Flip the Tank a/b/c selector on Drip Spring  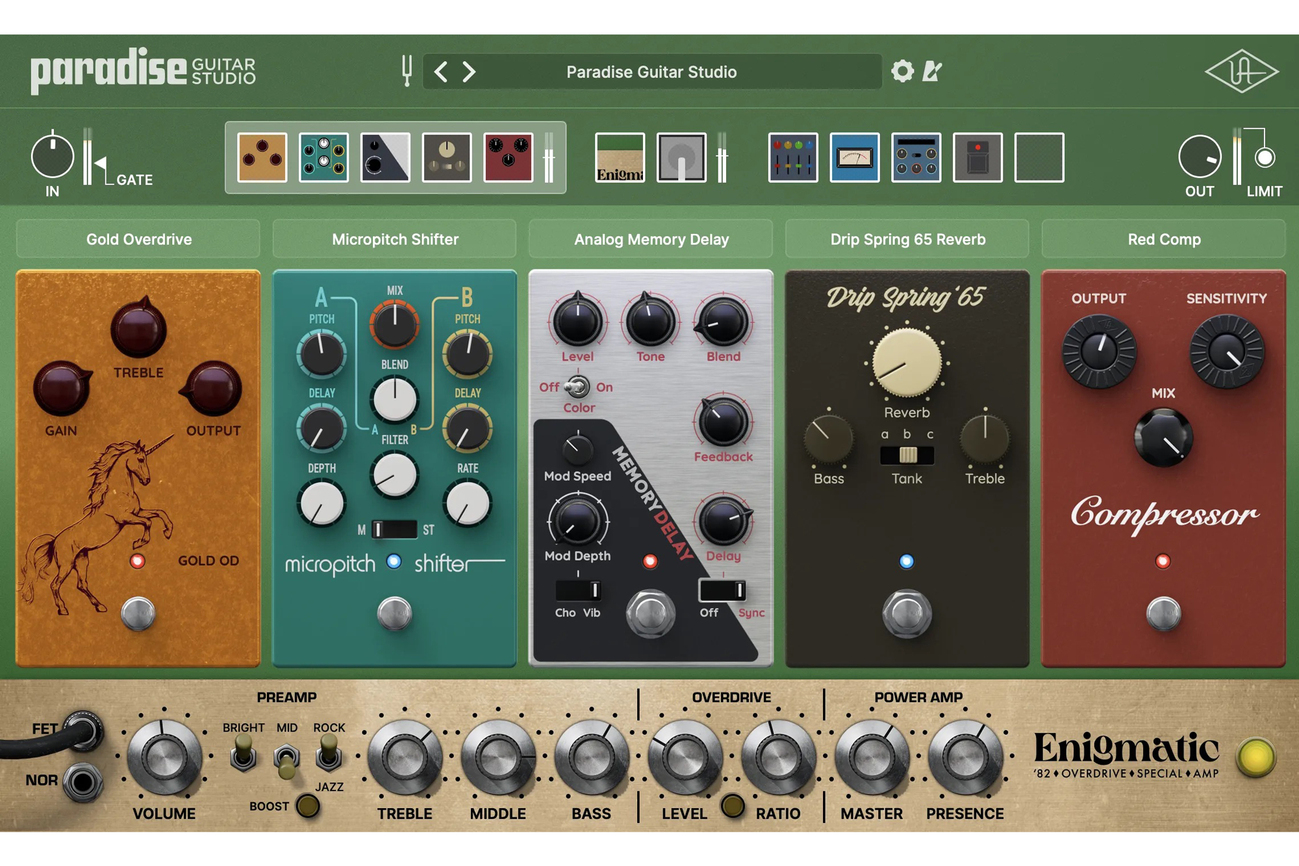pos(907,455)
